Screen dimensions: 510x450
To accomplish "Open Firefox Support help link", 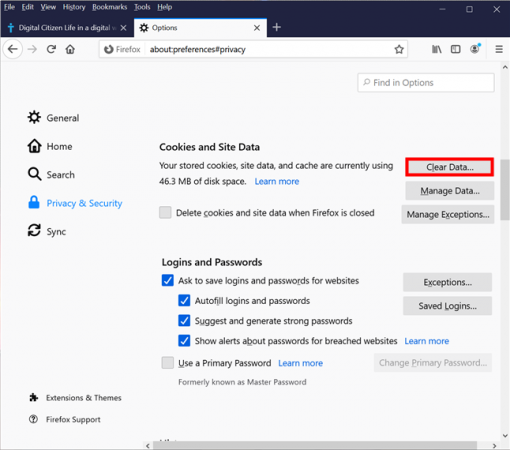I will (65, 419).
